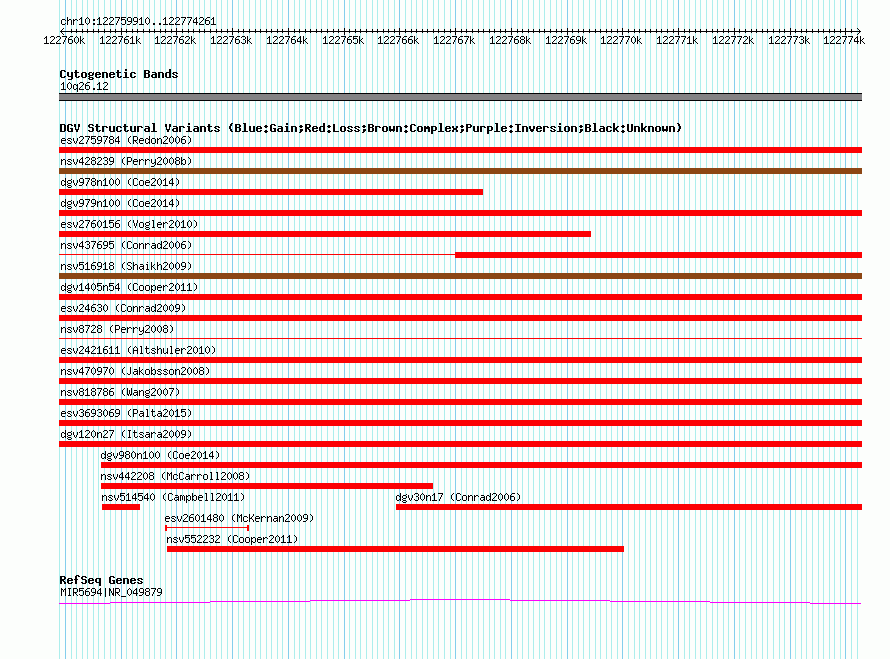Select the dgv979n100 red variant bar
The image size is (890, 659).
[460, 213]
